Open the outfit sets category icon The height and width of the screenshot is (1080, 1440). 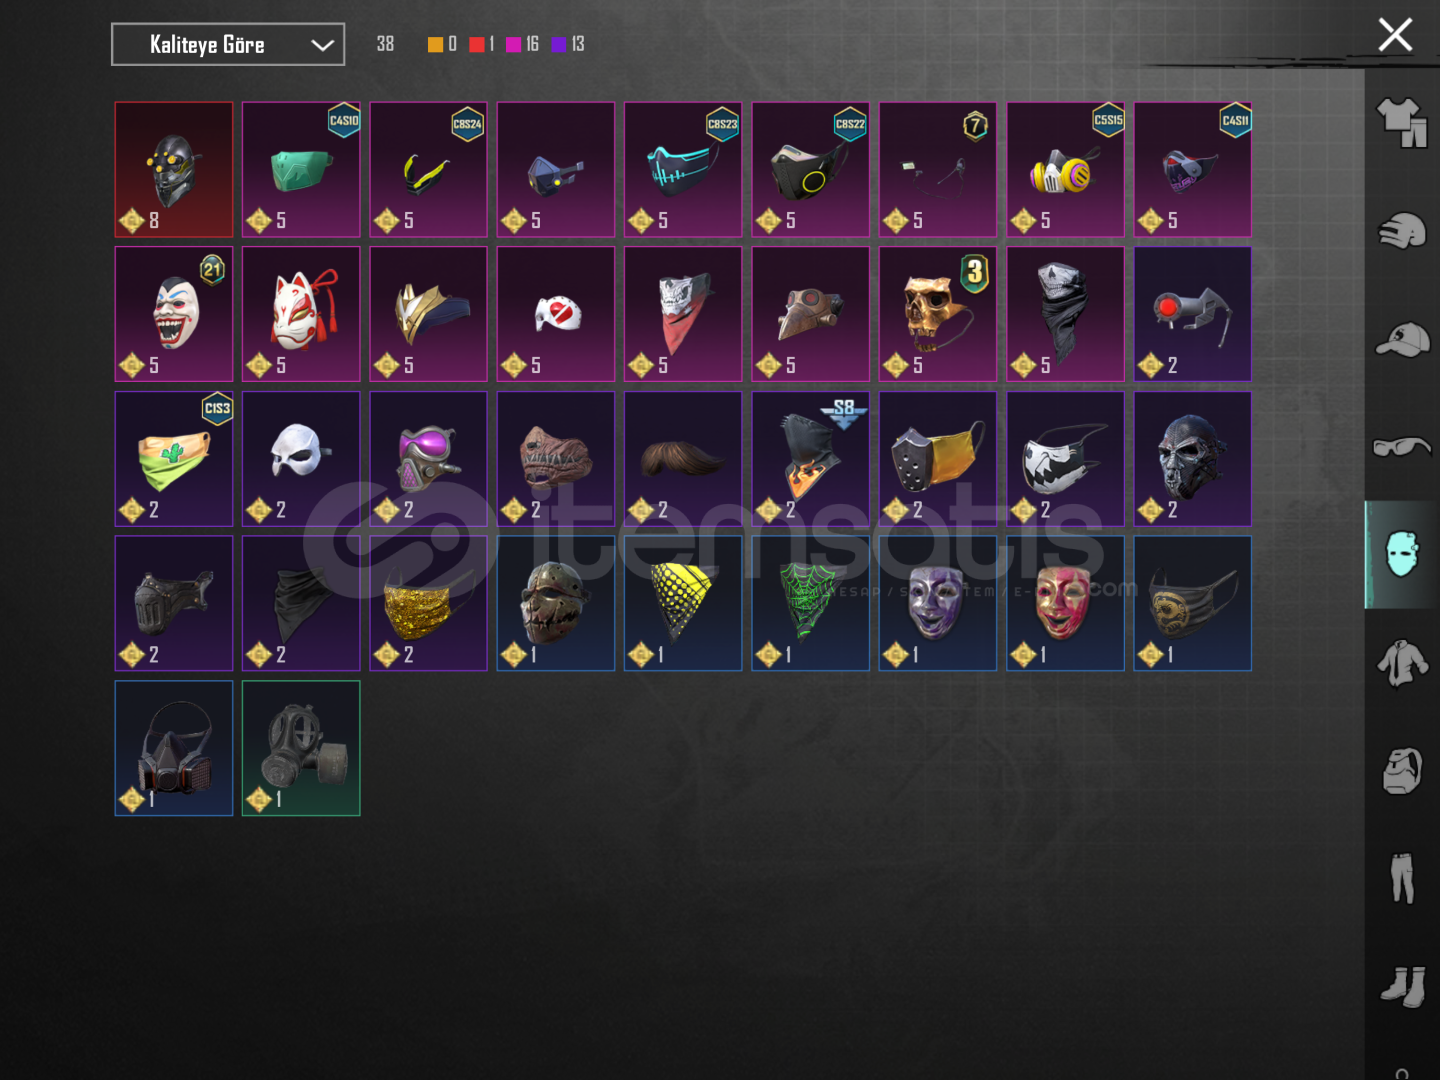click(1402, 123)
